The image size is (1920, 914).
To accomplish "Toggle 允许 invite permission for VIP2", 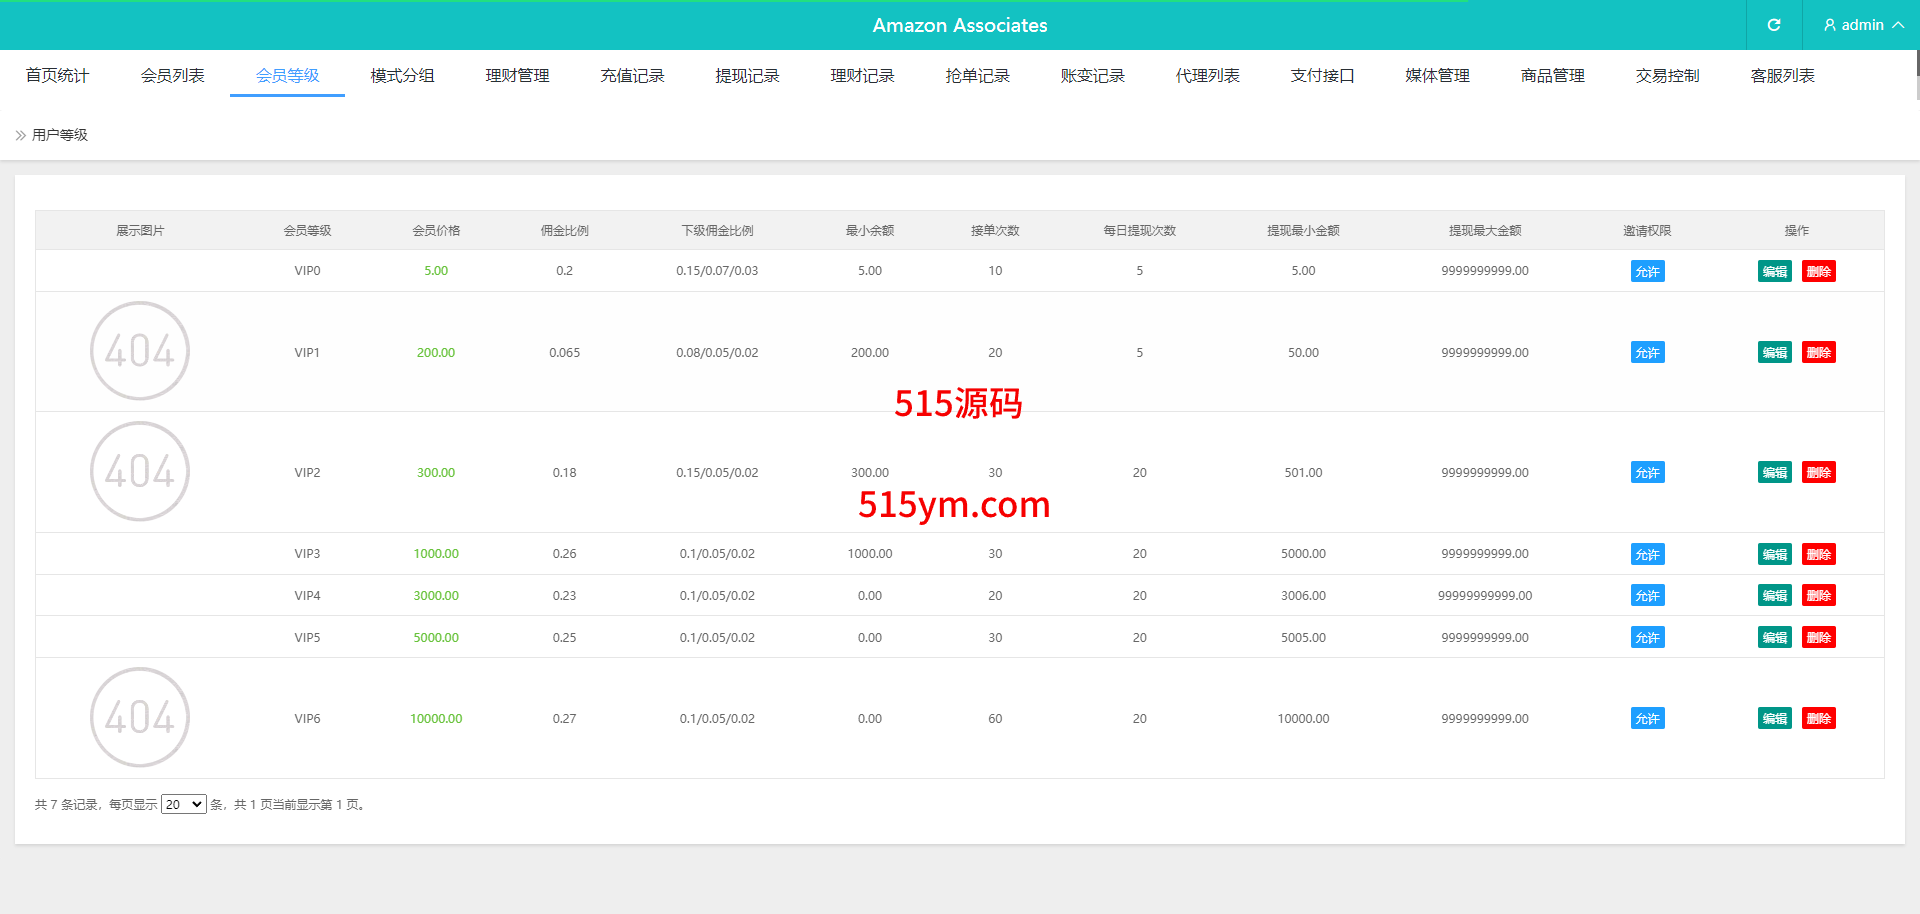I will click(x=1647, y=473).
